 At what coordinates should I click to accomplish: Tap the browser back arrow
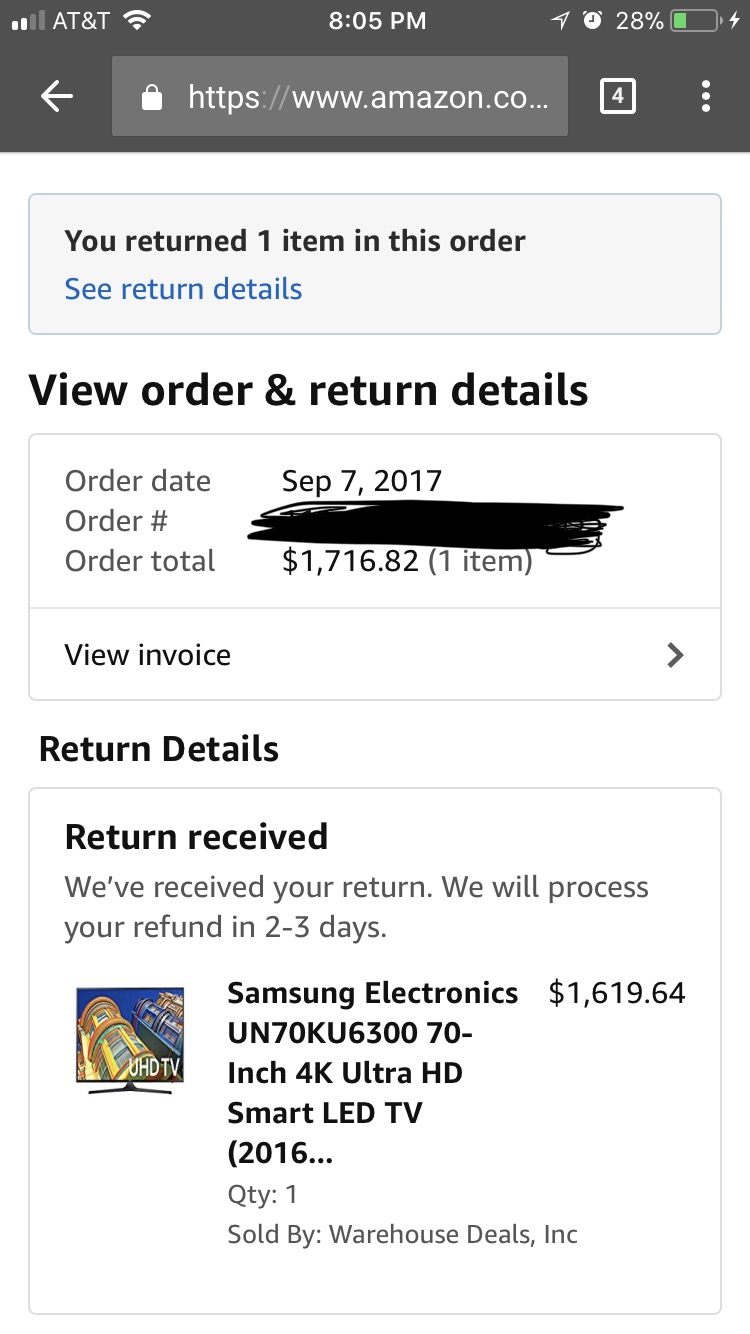coord(57,97)
